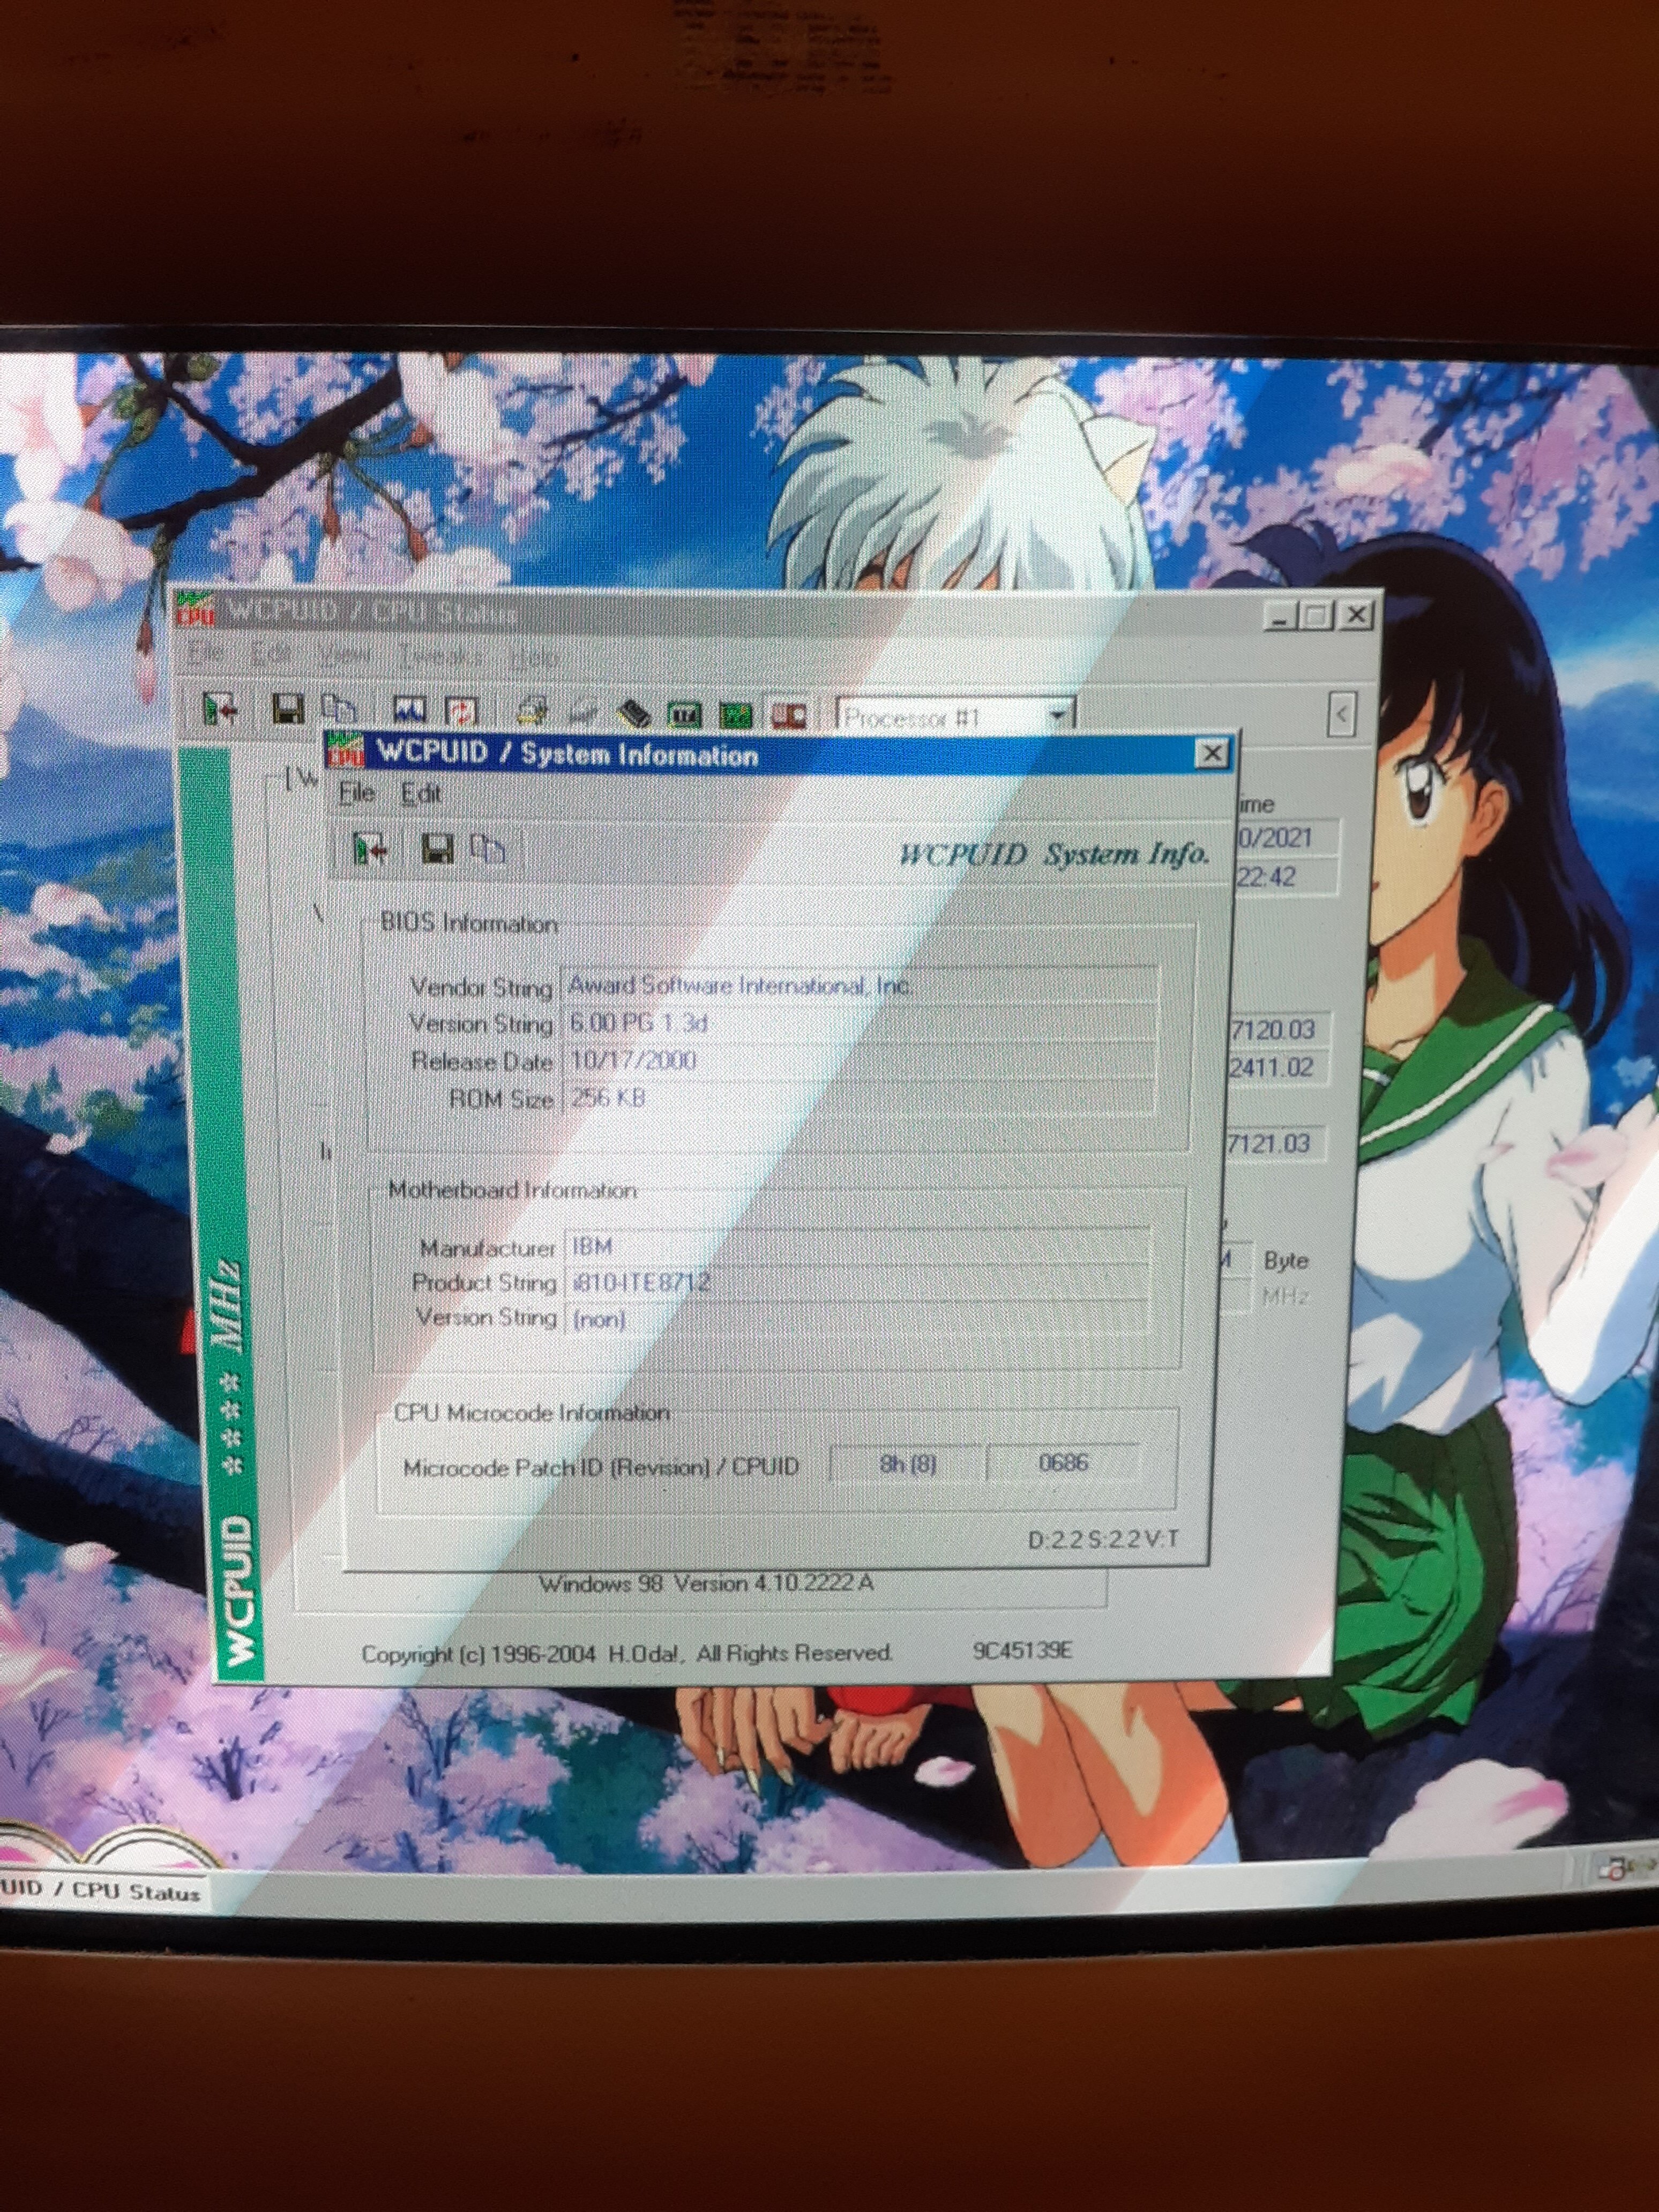The height and width of the screenshot is (2212, 1659).
Task: Click the clock graph icon in CPU Status toolbar
Action: click(x=410, y=711)
